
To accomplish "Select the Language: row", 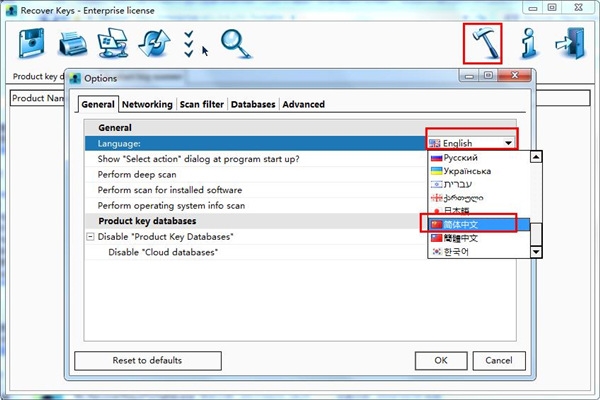I will (x=255, y=144).
